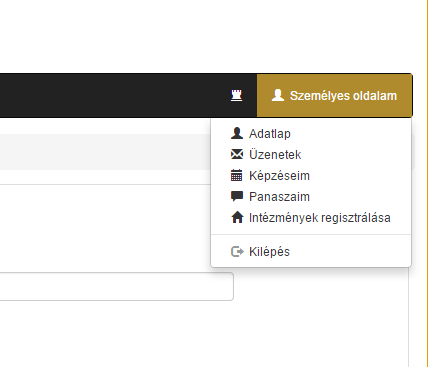Screen dimensions: 428x367
Task: Click the envelope icon beside Üzenetek
Action: (237, 154)
